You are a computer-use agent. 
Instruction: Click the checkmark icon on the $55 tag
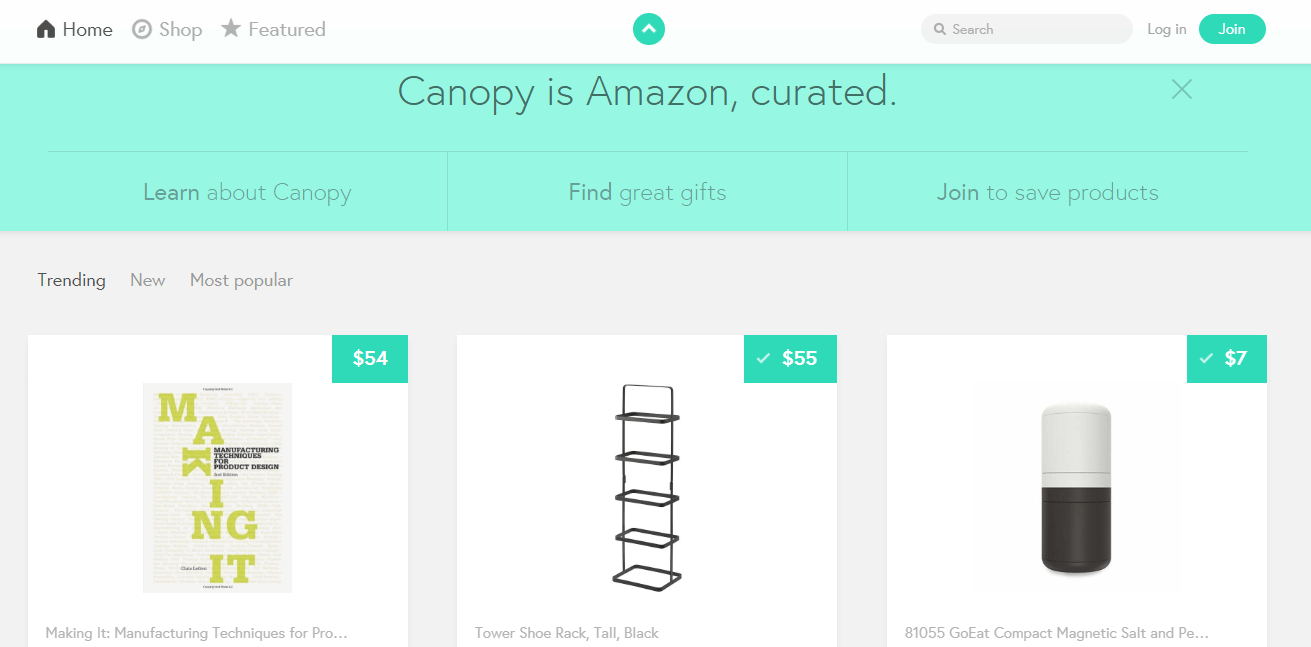click(764, 358)
